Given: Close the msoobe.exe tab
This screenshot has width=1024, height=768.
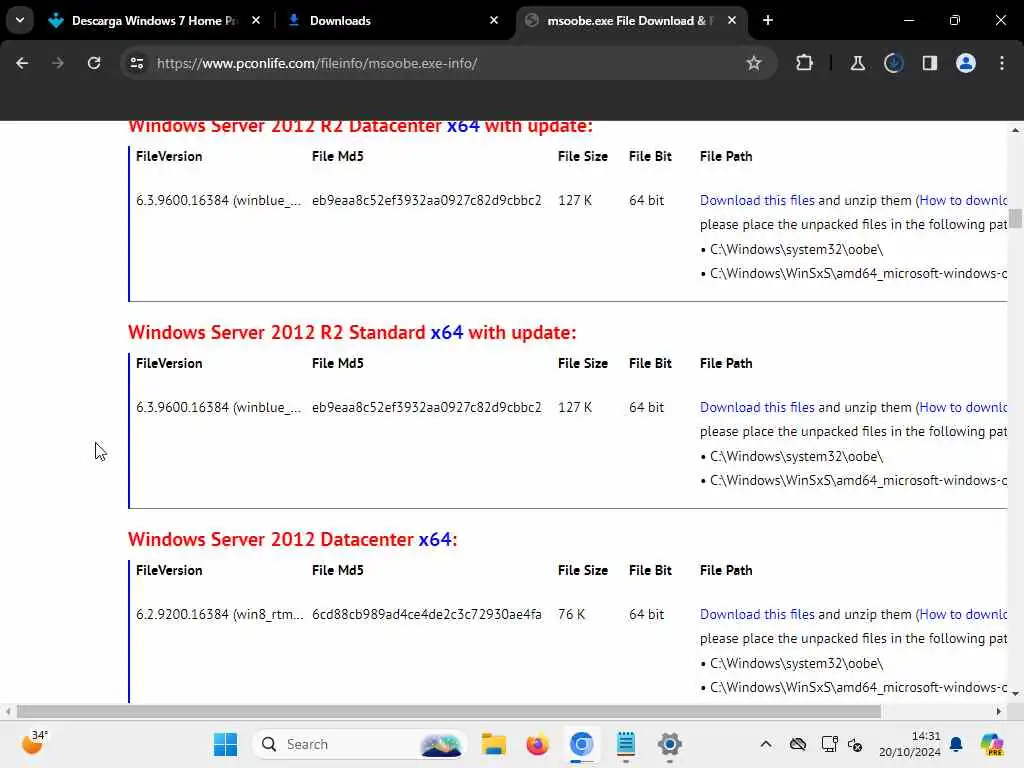Looking at the screenshot, I should [x=732, y=20].
